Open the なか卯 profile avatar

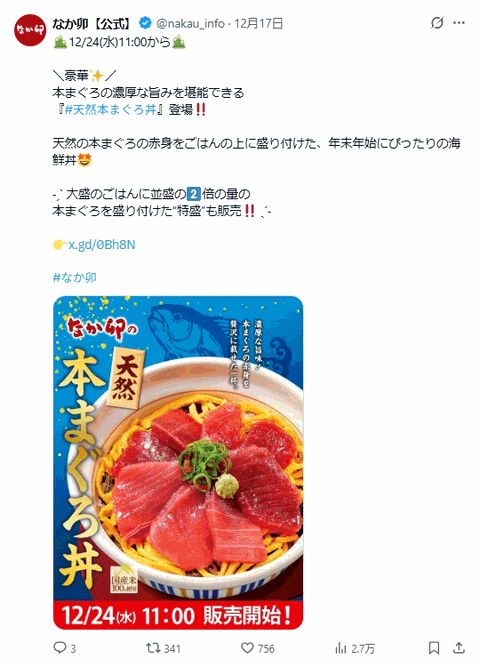click(30, 30)
